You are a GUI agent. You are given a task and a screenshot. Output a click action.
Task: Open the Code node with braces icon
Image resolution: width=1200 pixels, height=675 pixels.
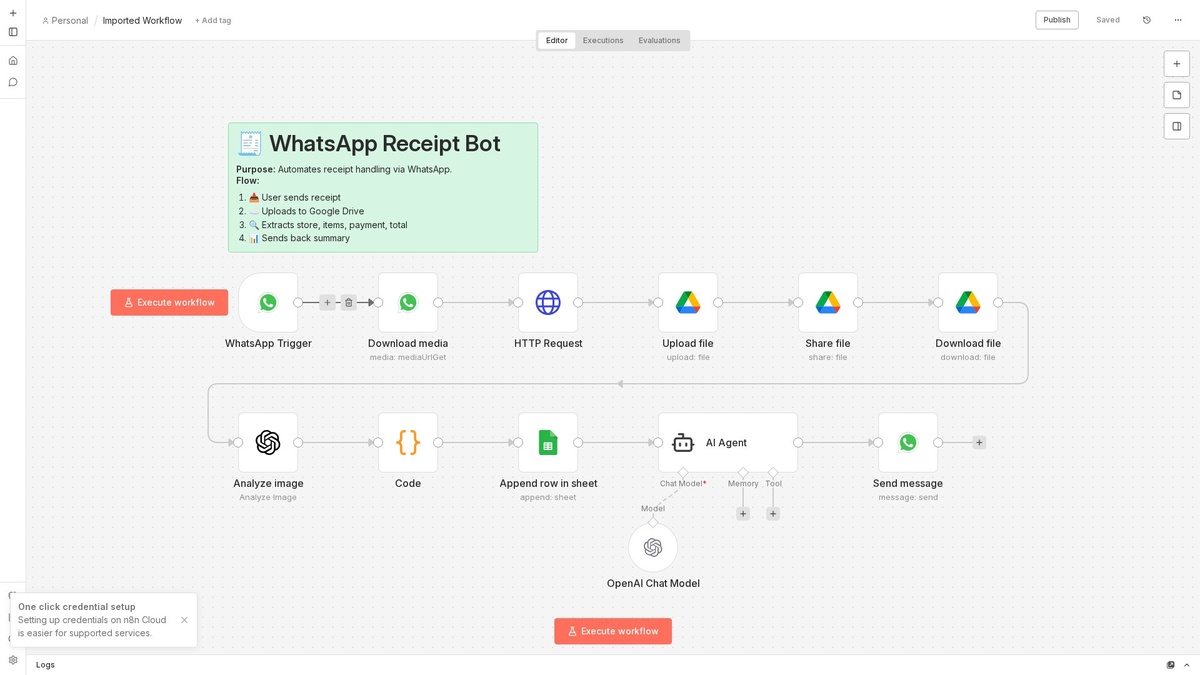408,442
